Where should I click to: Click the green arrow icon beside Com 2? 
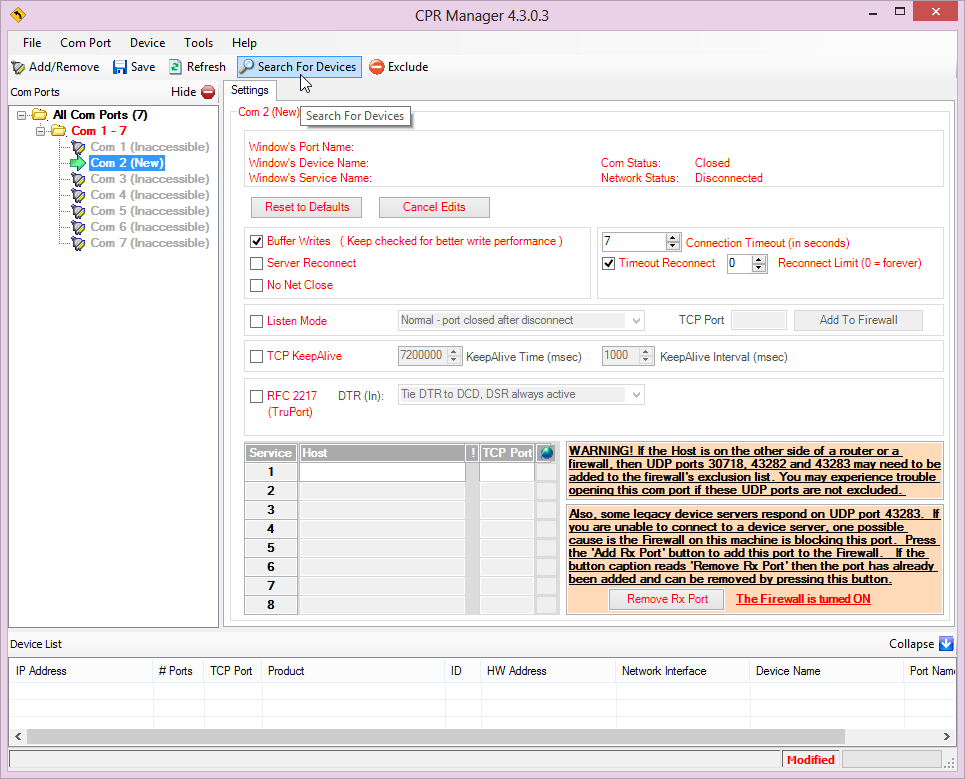[78, 163]
